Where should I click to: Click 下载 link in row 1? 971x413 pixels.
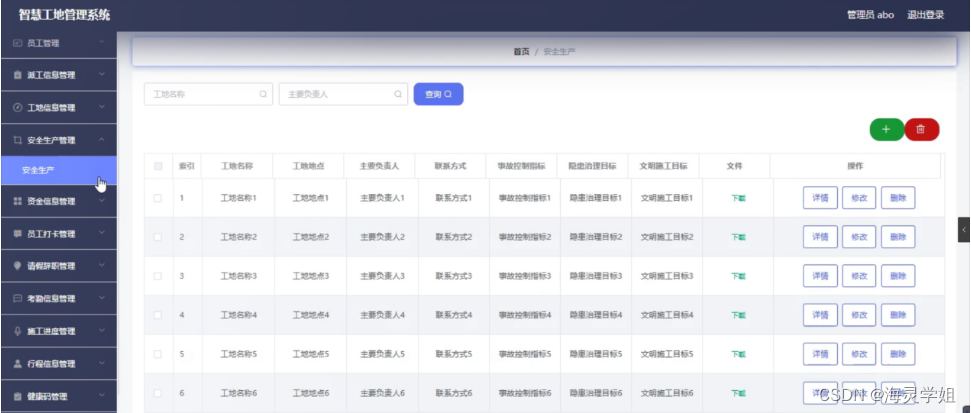click(738, 199)
